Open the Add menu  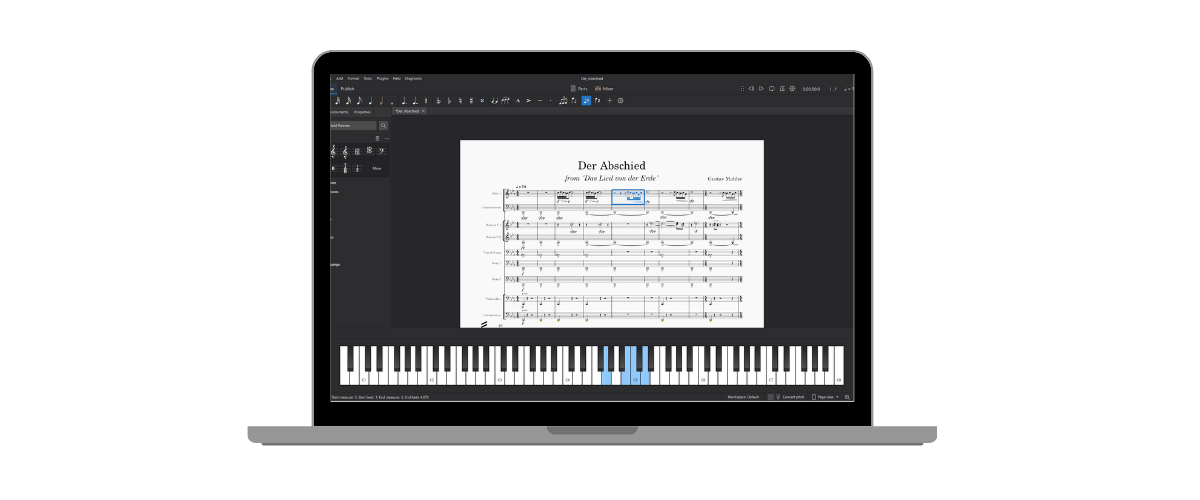tap(340, 78)
